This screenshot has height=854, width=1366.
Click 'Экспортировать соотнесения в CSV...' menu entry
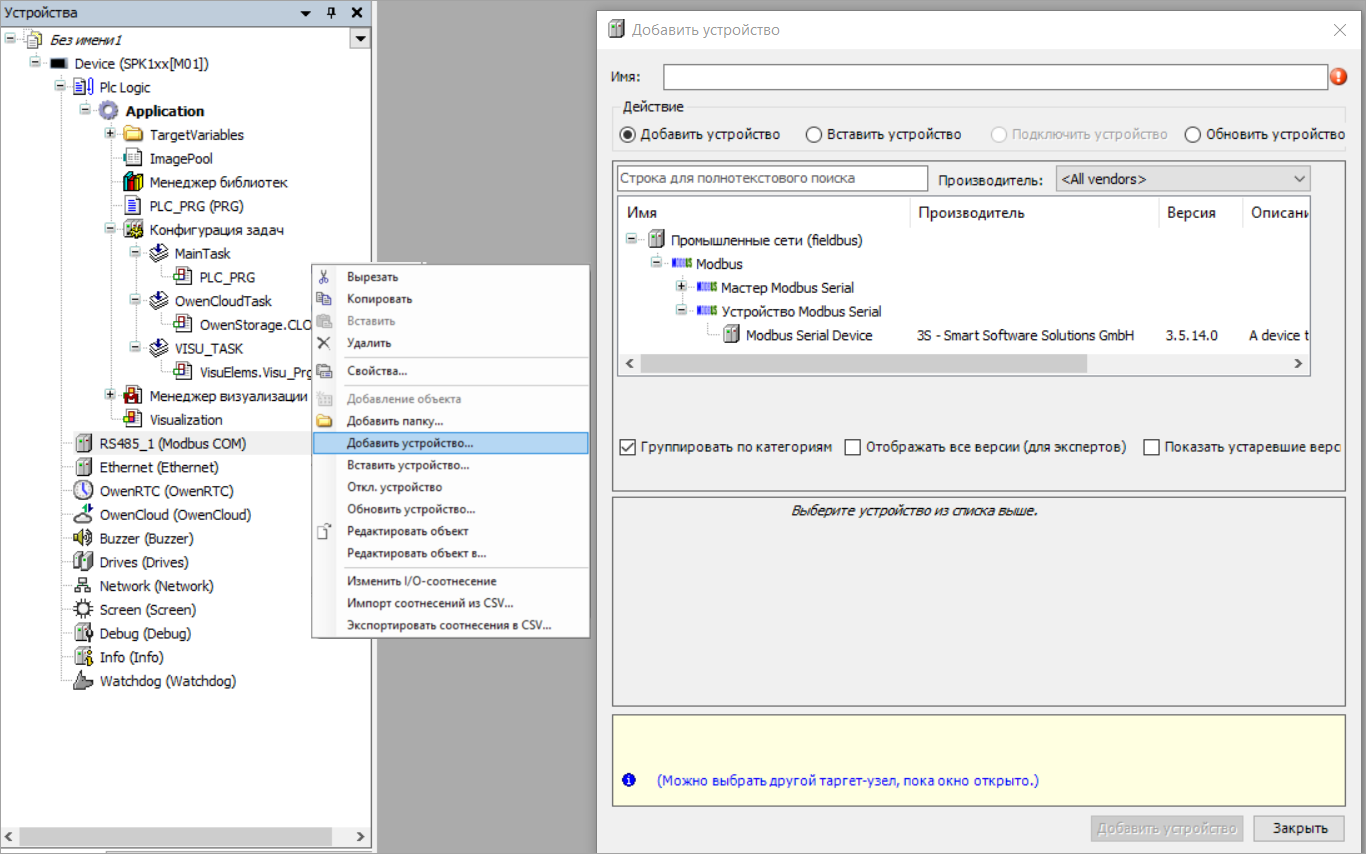pos(449,626)
